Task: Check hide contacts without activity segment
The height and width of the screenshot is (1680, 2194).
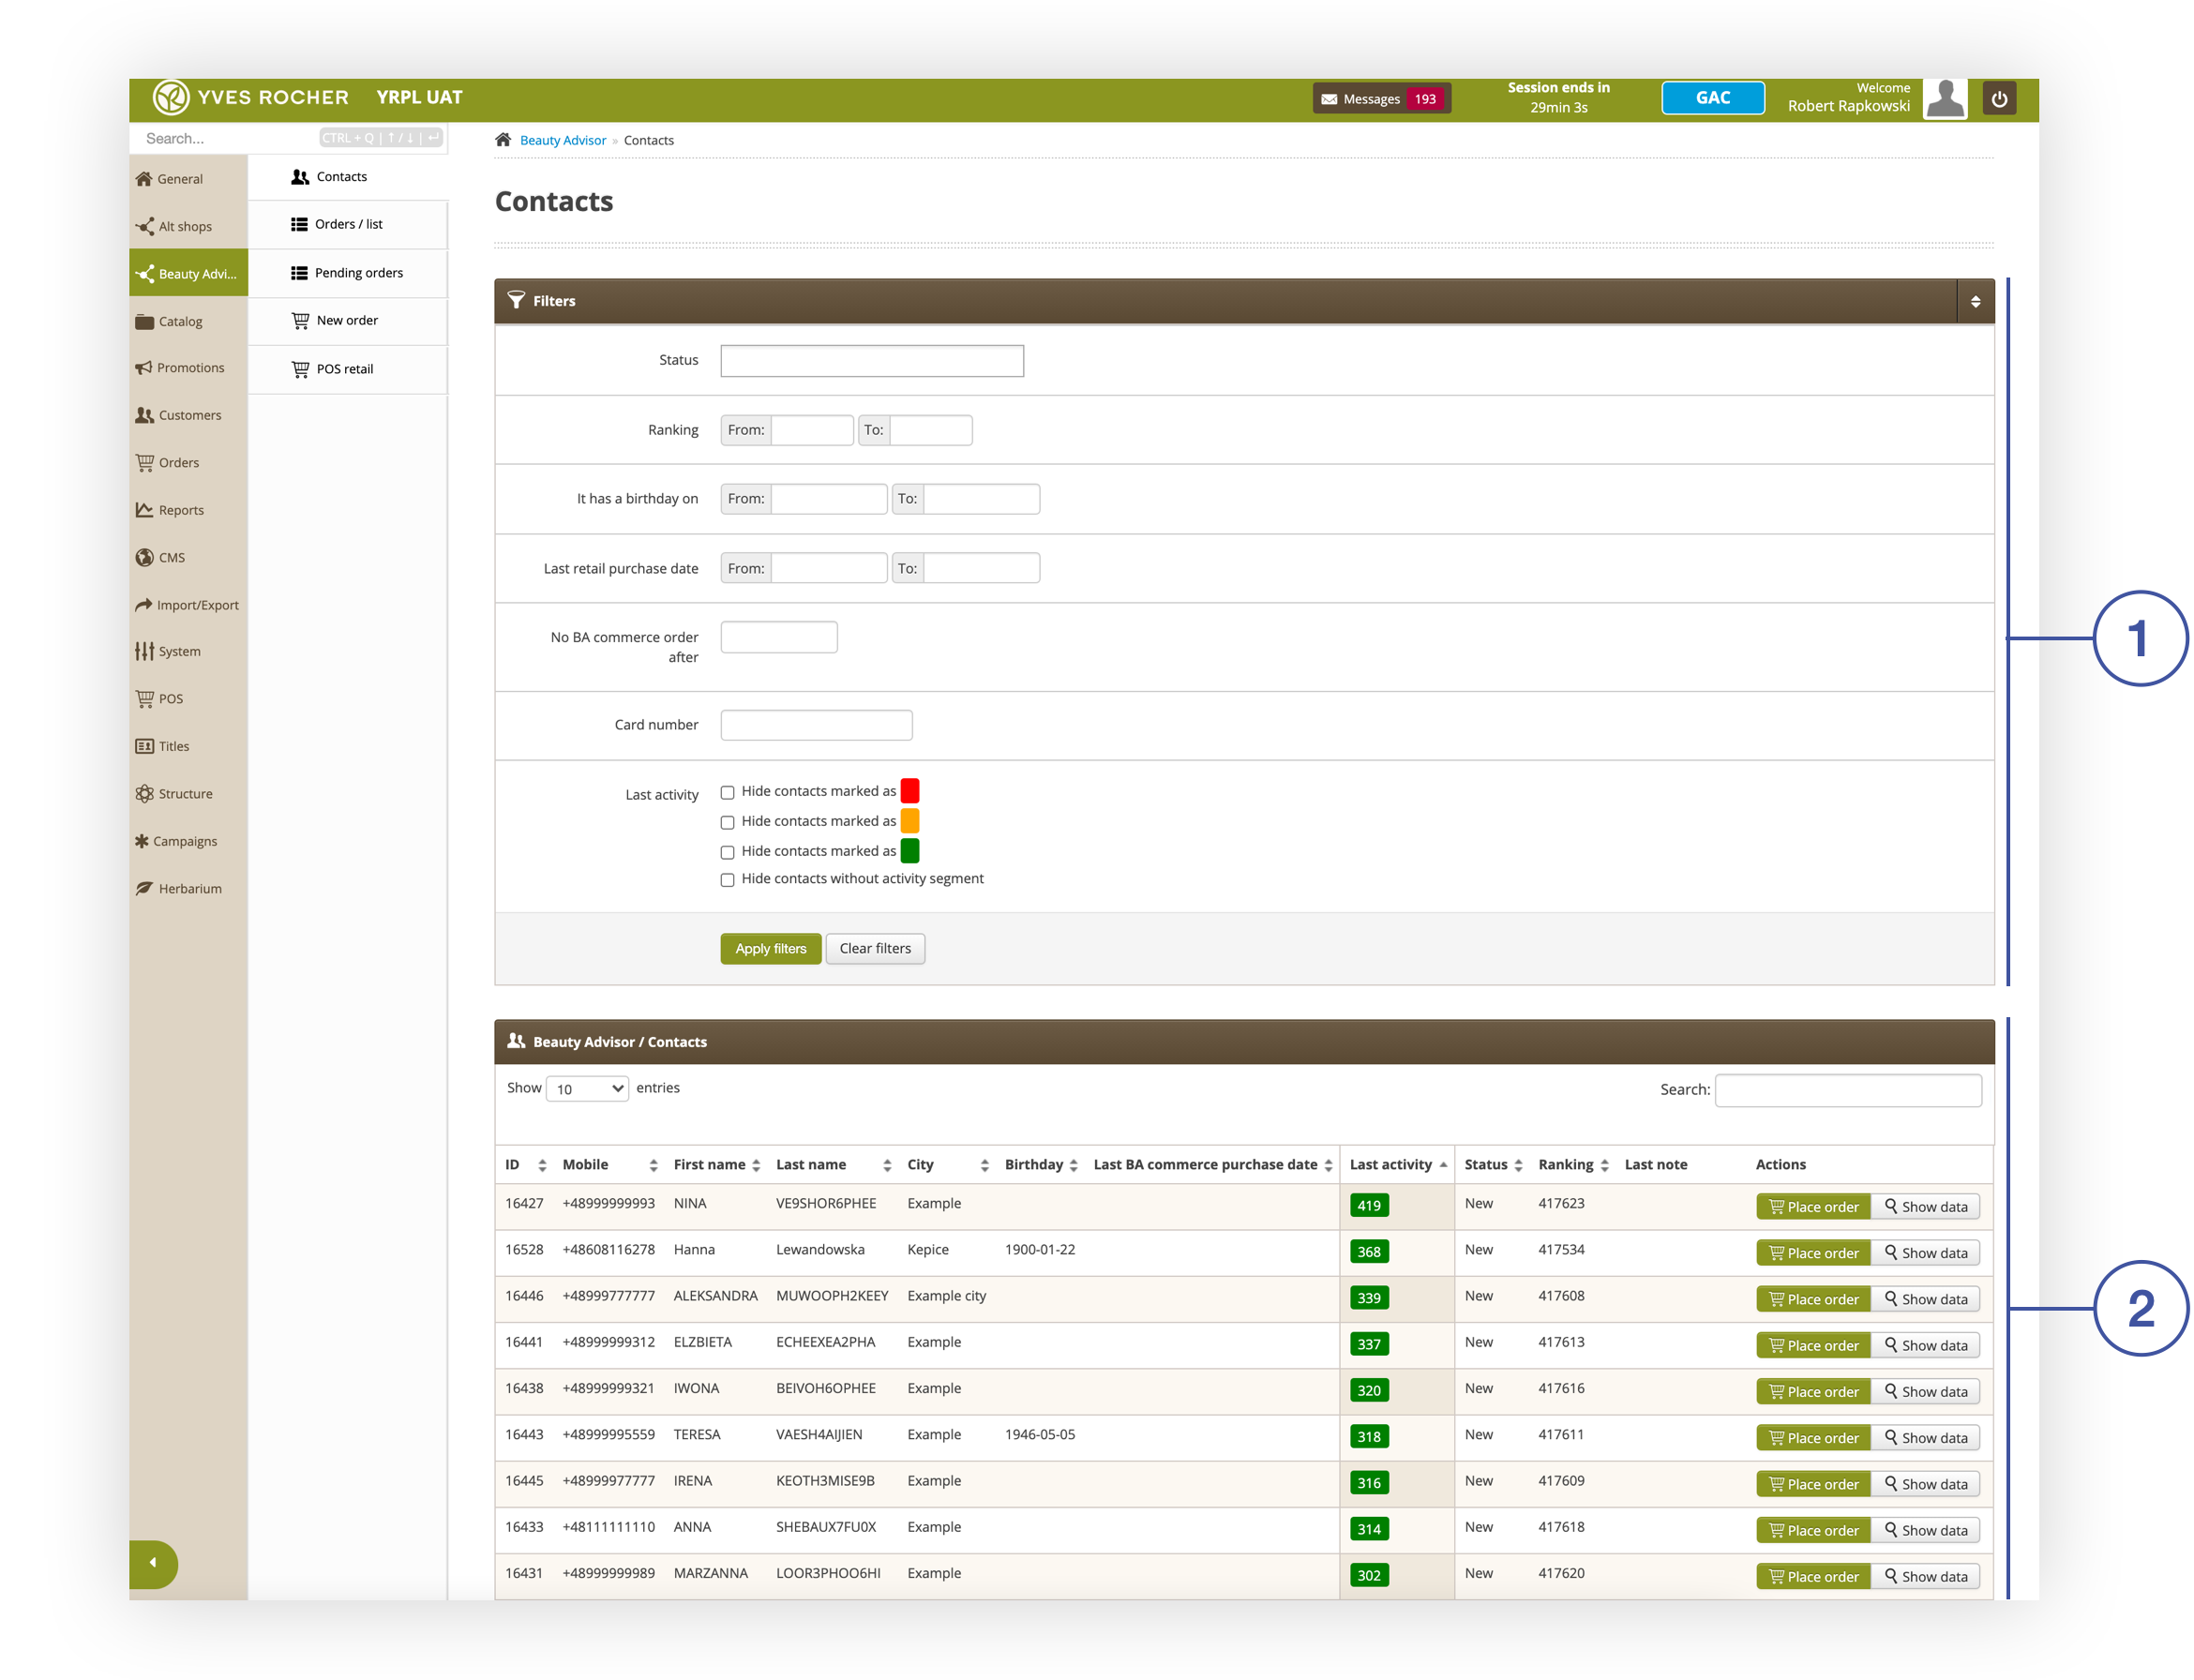Action: (x=728, y=881)
